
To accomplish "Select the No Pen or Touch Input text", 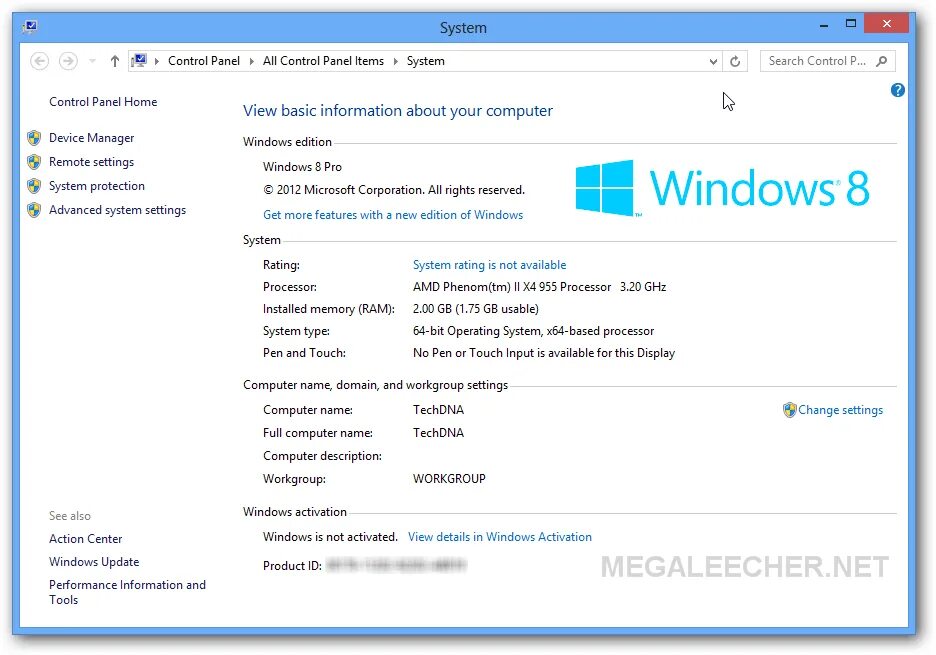I will point(544,353).
